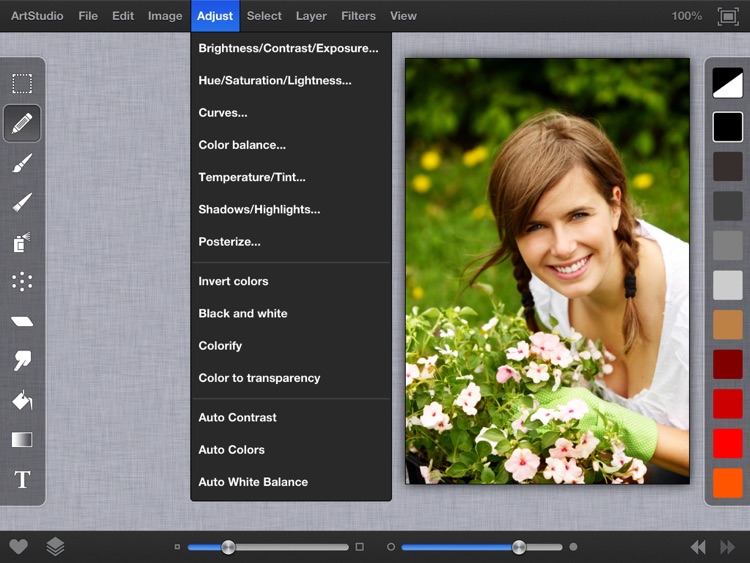Pick the tan brown swatch
The image size is (750, 563).
tap(728, 324)
